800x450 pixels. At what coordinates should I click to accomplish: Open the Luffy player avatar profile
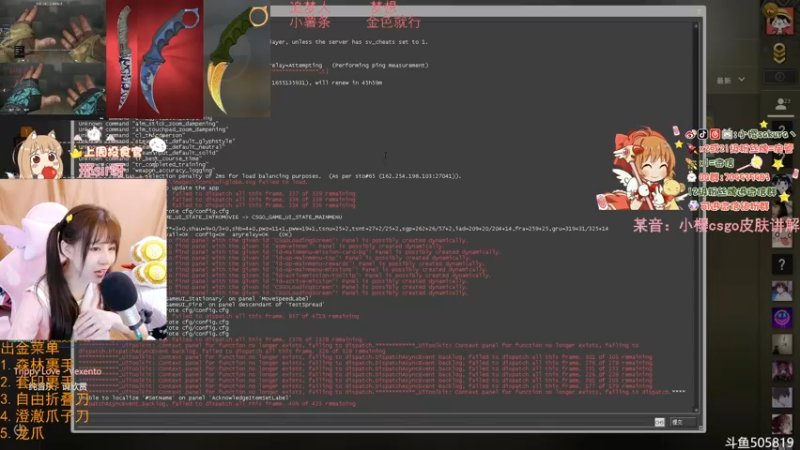[780, 19]
